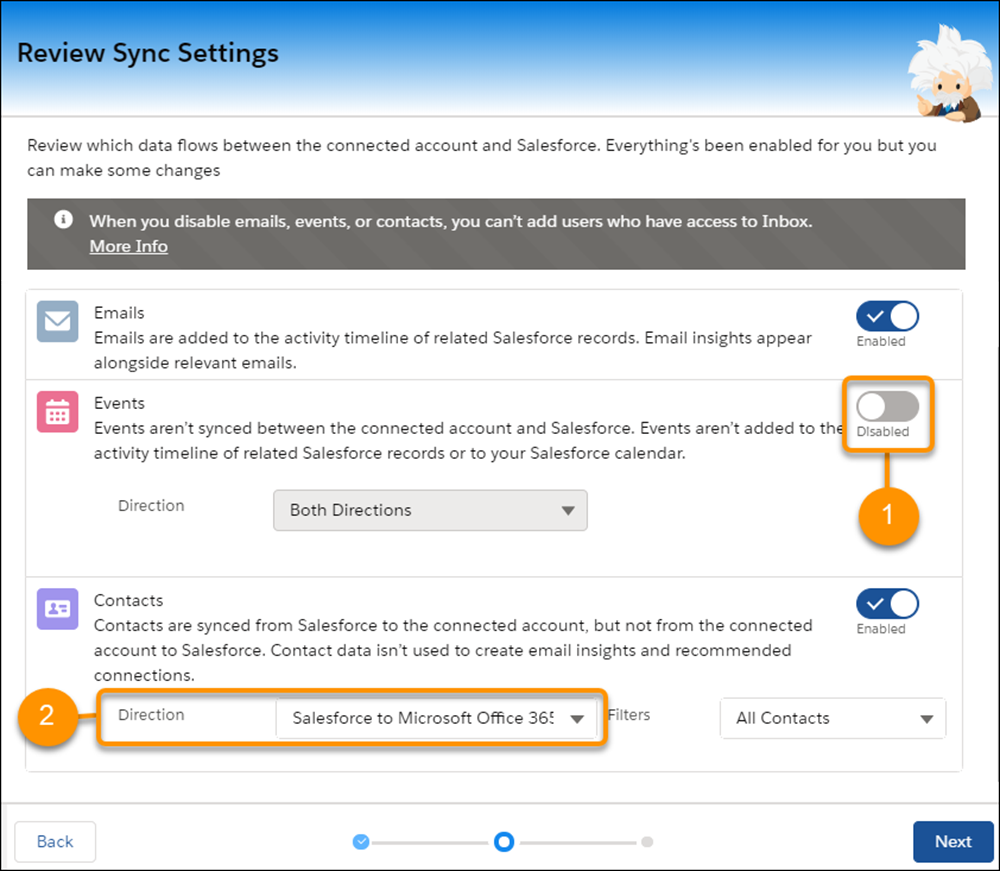Turn off the Contacts sync toggle
This screenshot has width=1000, height=871.
(887, 604)
